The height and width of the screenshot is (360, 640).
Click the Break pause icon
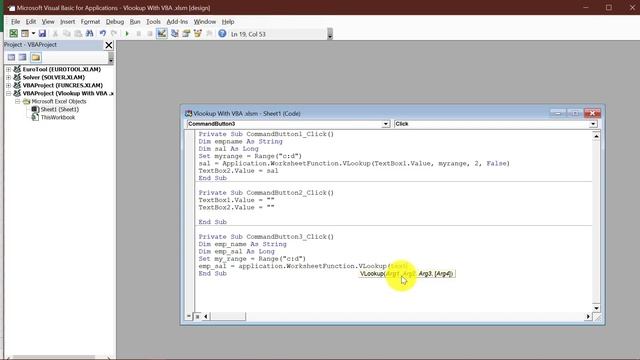[x=138, y=34]
